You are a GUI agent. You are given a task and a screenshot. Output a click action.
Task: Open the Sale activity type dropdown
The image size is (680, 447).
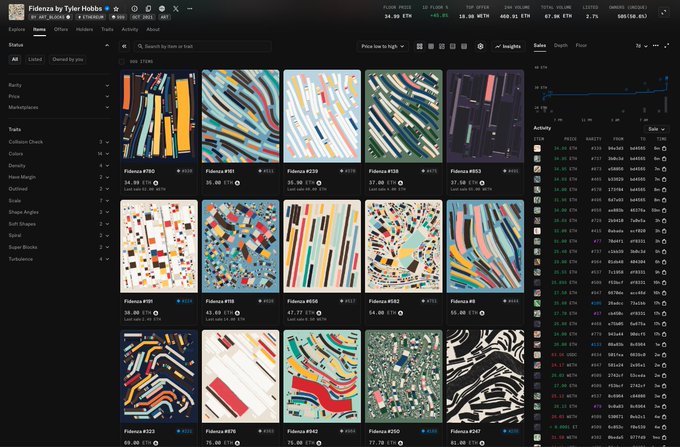pyautogui.click(x=656, y=129)
